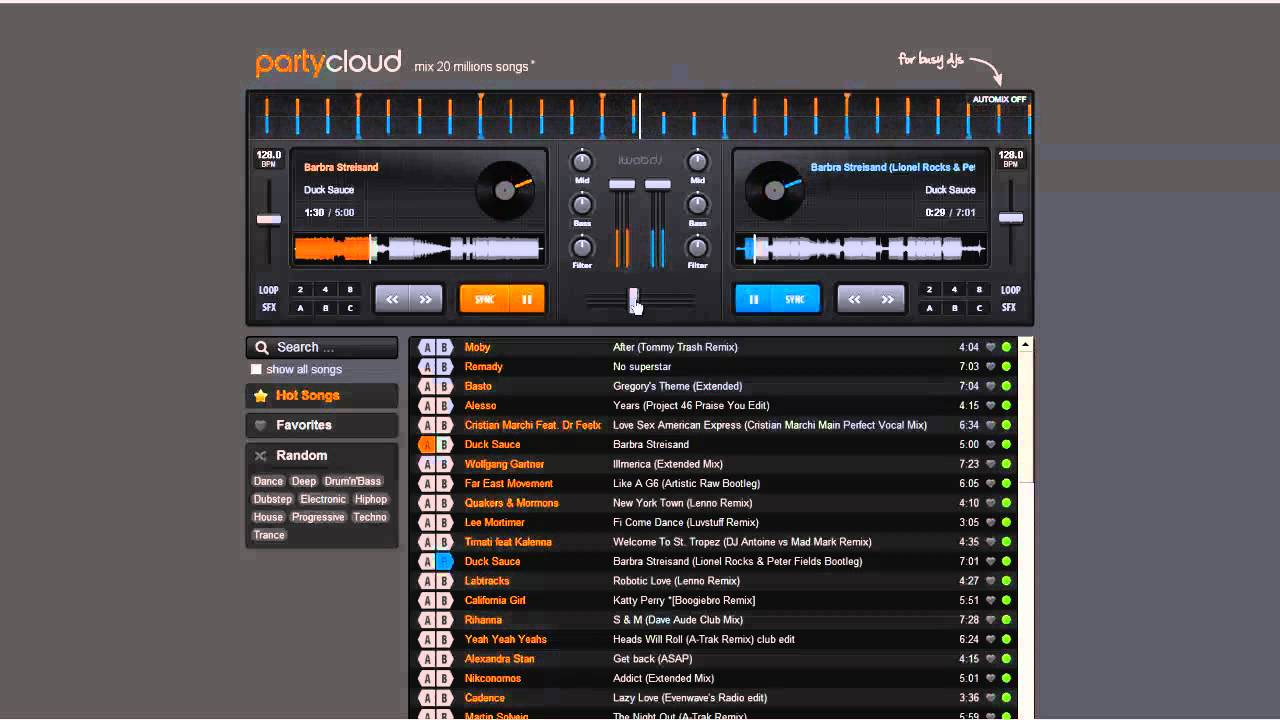Click the left deck Filter knob
1280x720 pixels.
point(582,247)
